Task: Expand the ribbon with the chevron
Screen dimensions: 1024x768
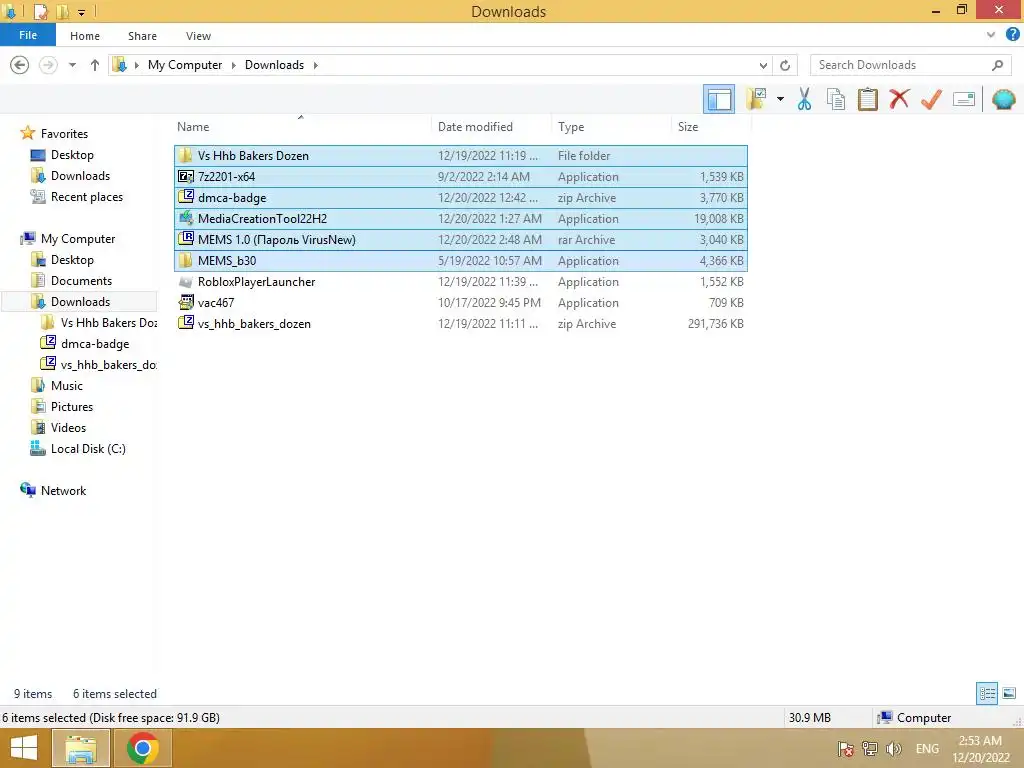Action: [991, 35]
